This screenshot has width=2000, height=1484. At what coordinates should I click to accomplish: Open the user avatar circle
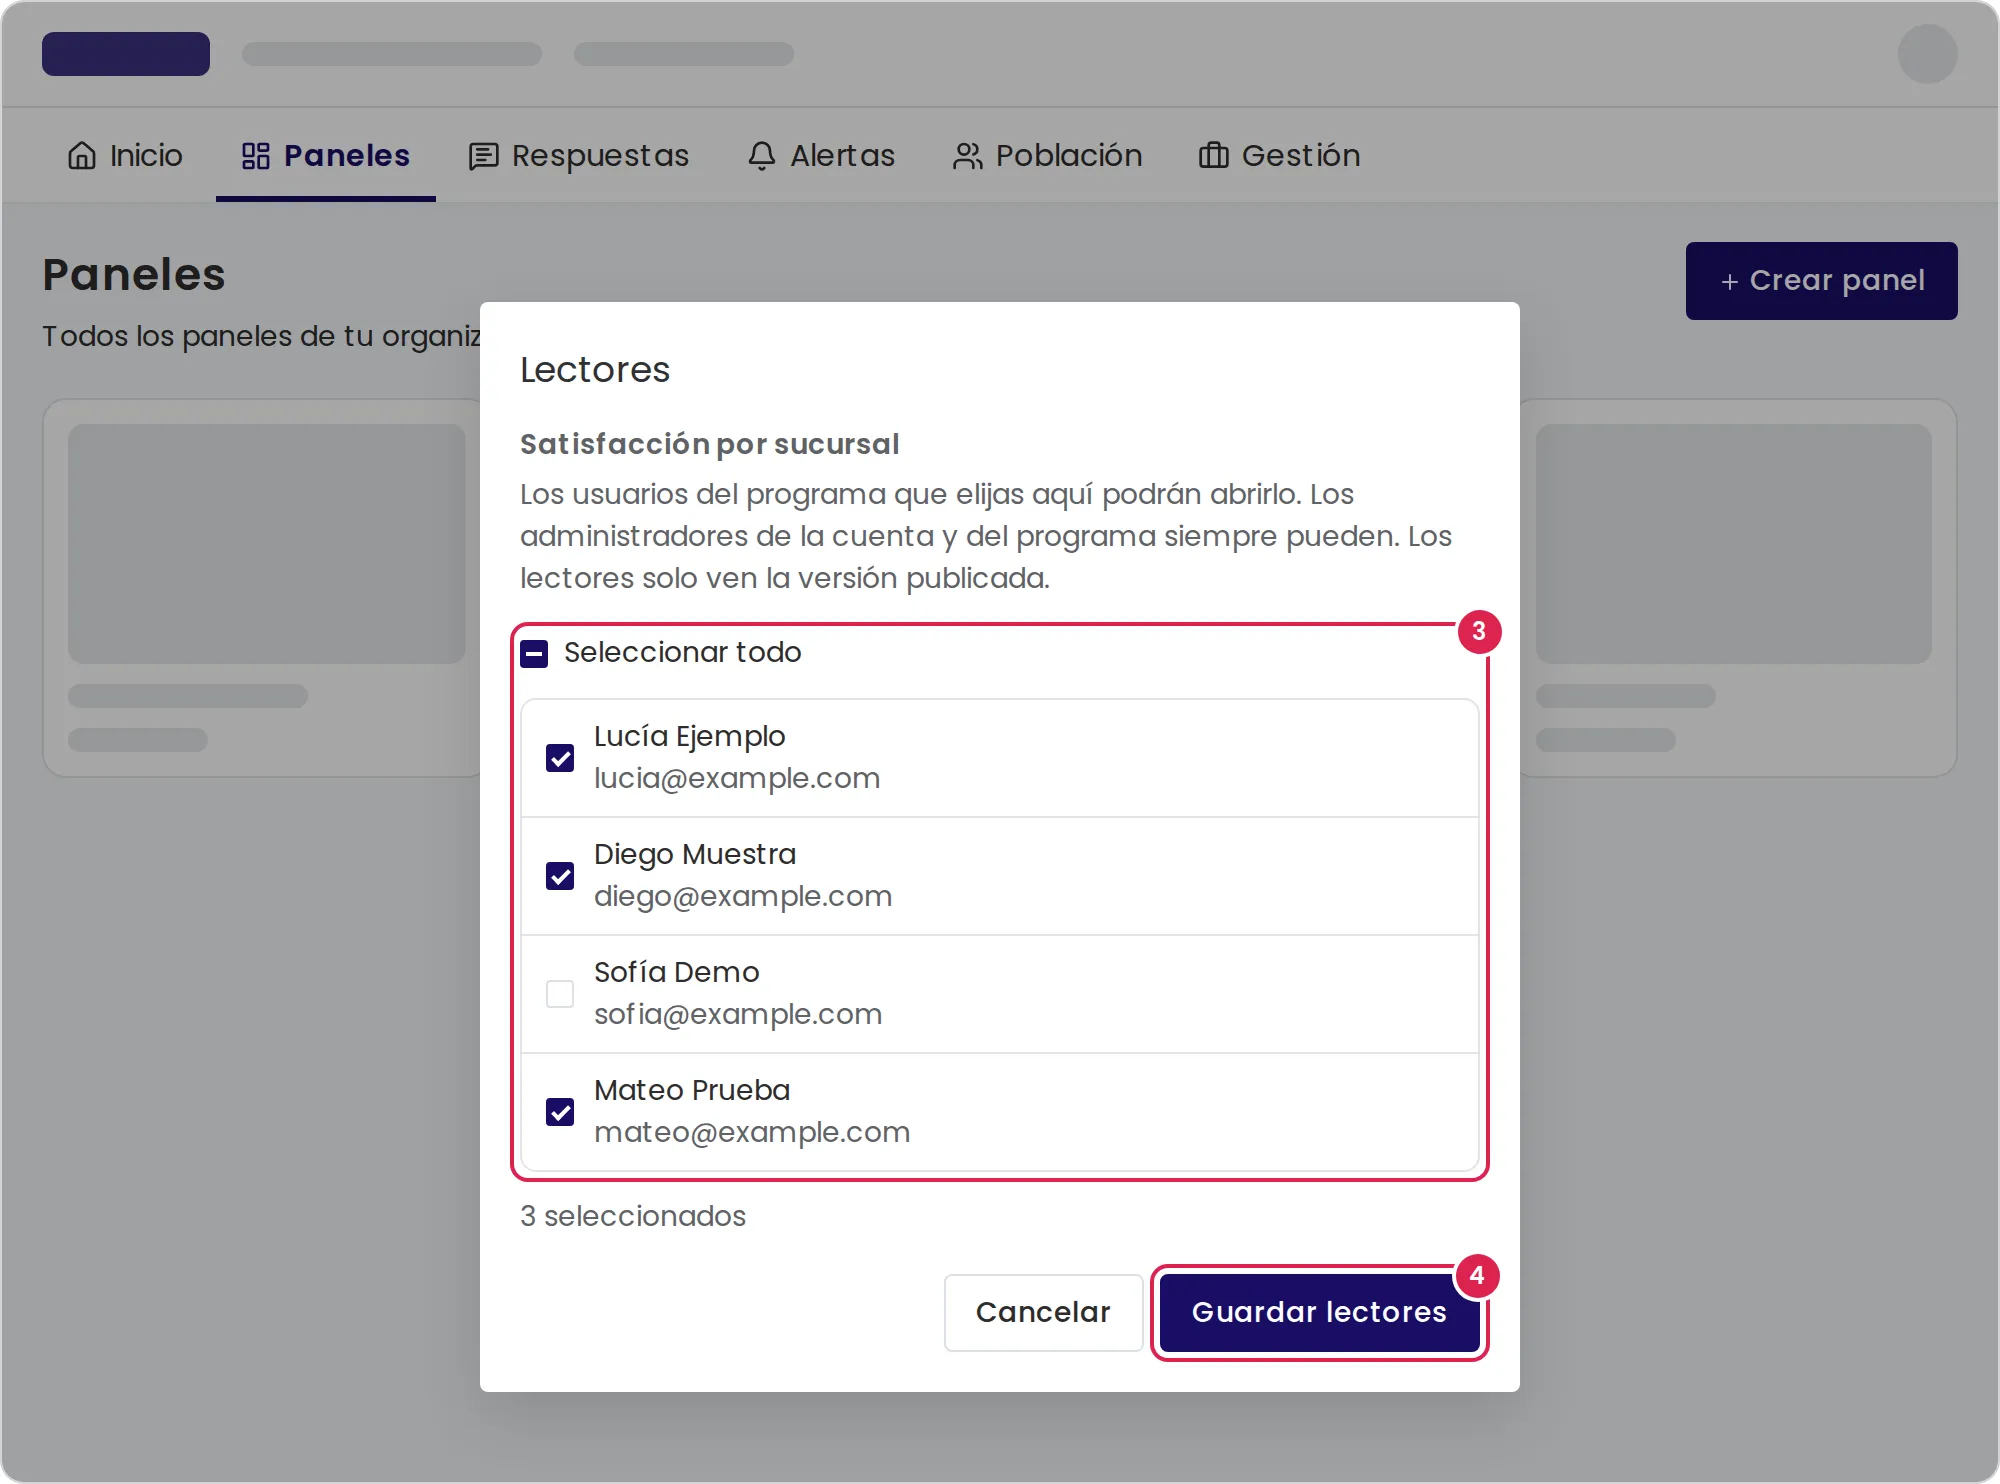click(x=1928, y=54)
